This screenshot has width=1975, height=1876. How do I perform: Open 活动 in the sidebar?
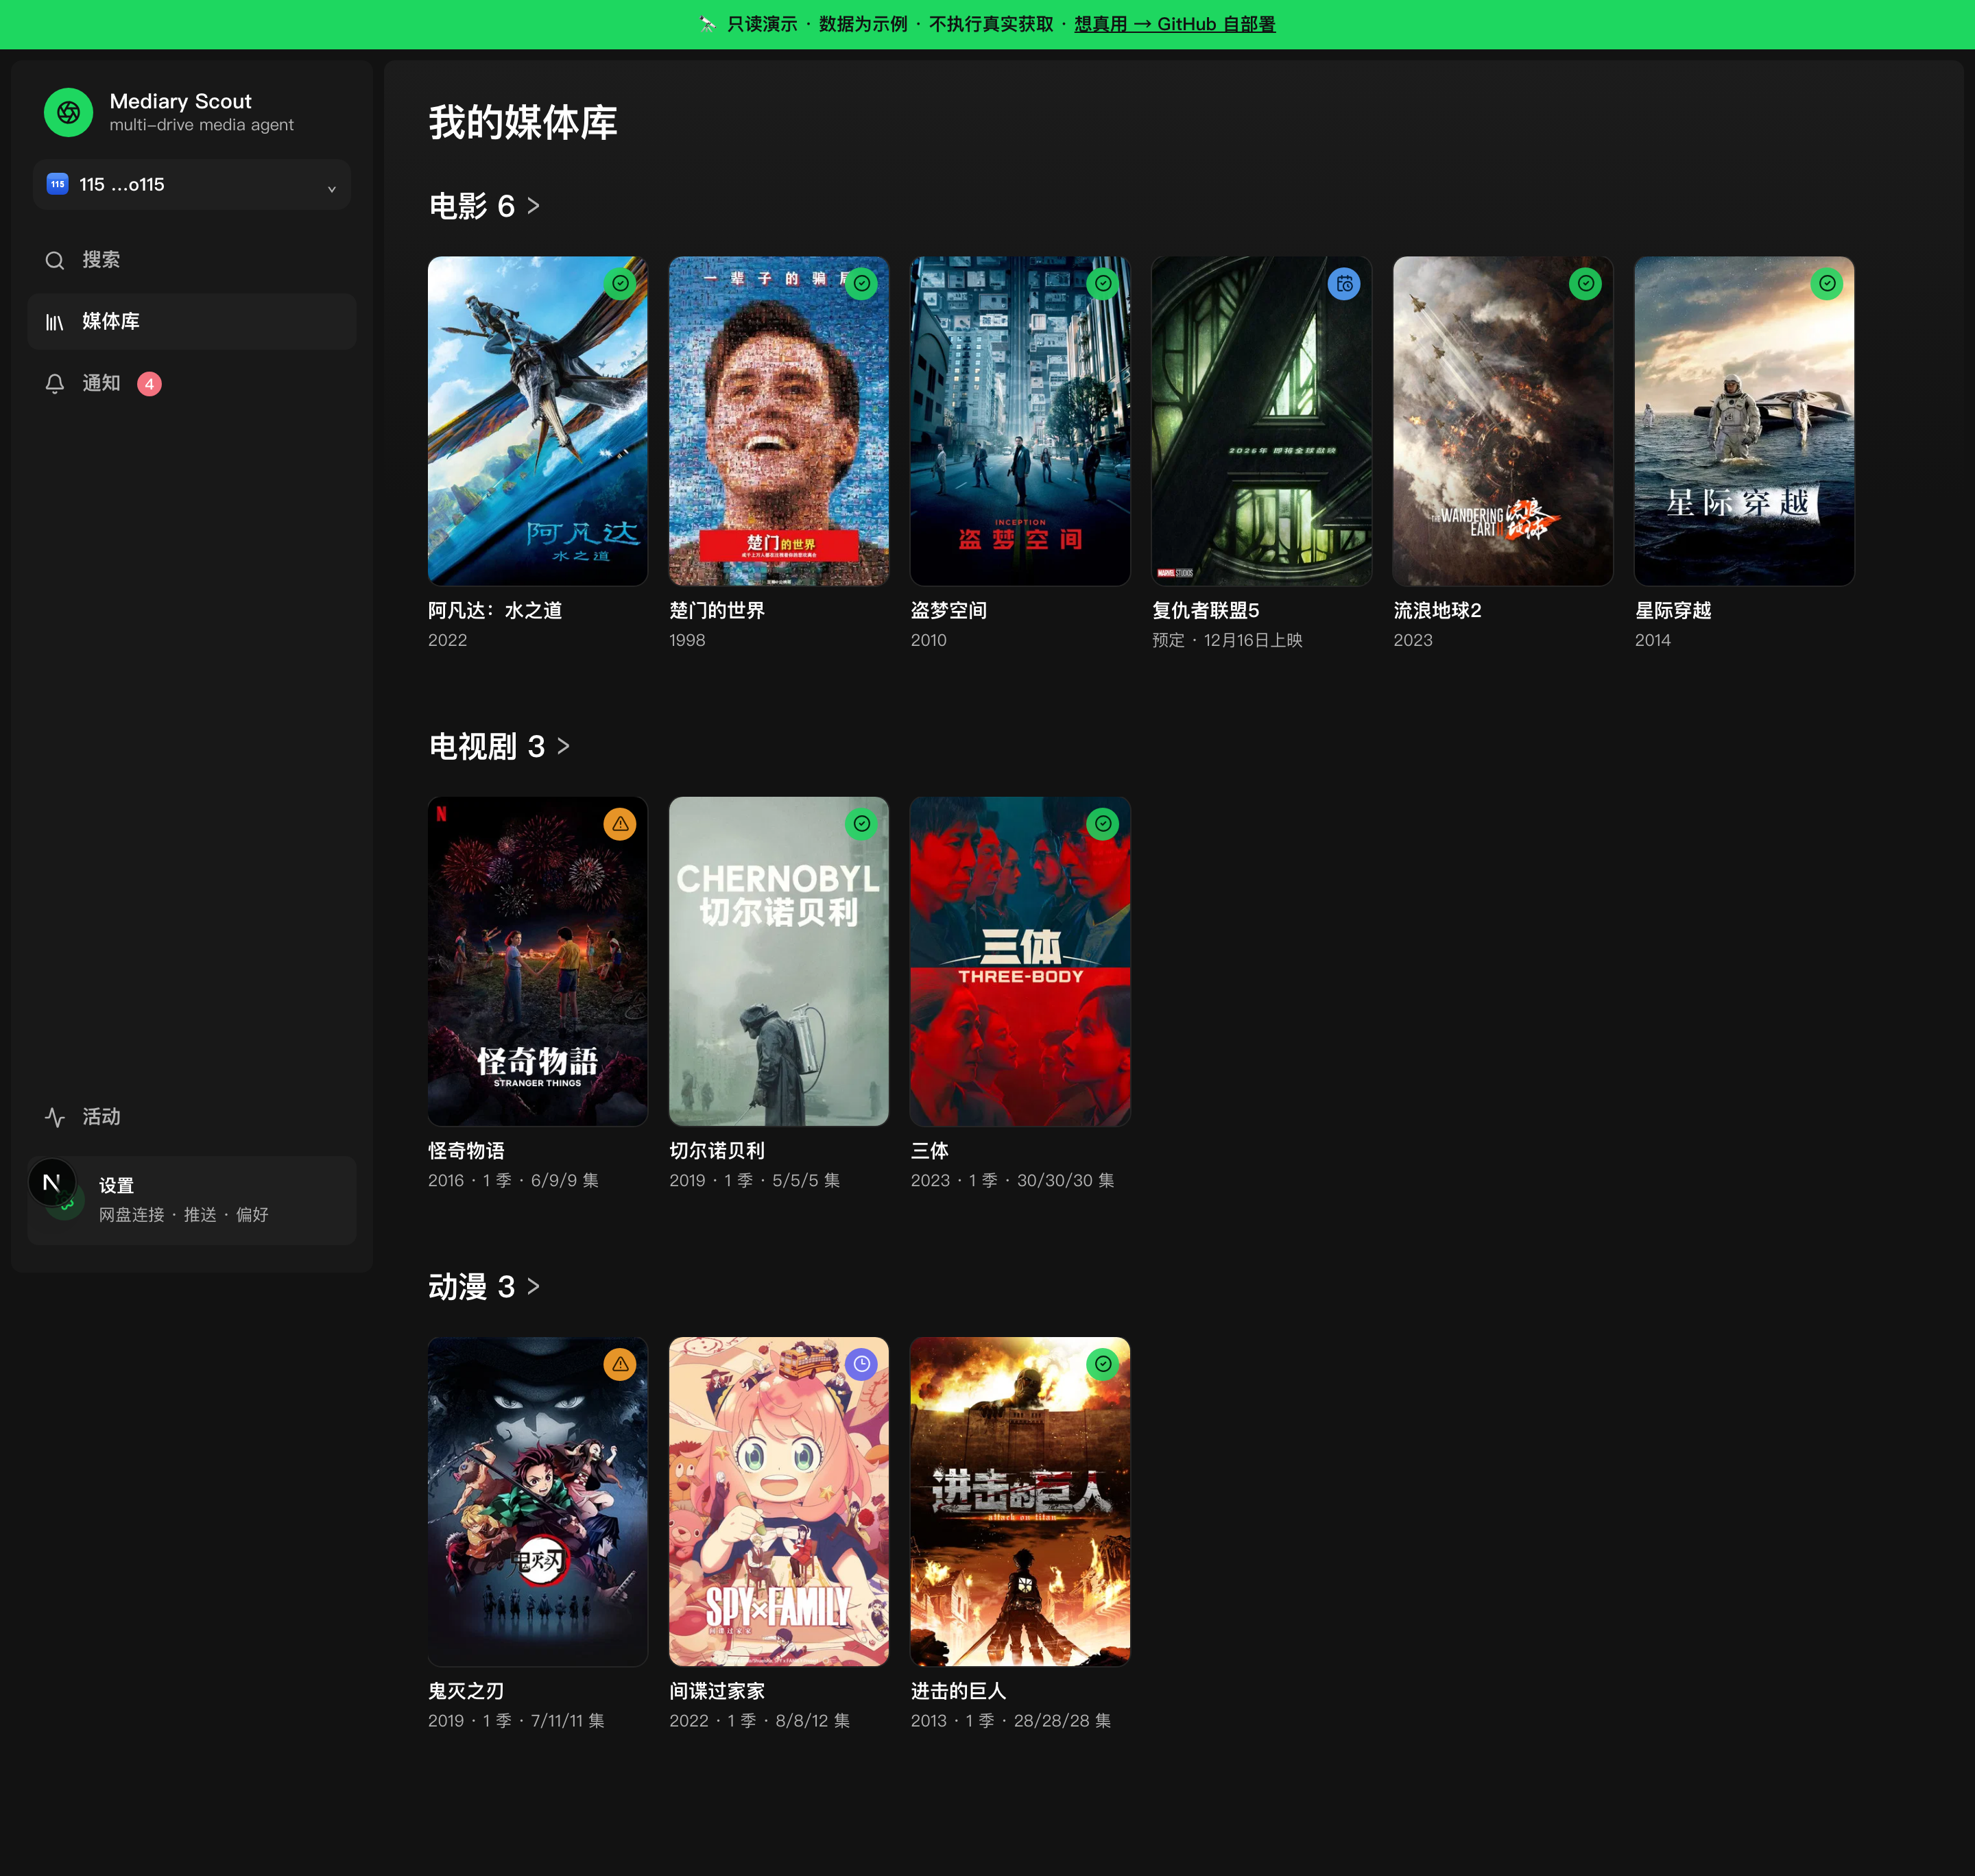tap(192, 1117)
